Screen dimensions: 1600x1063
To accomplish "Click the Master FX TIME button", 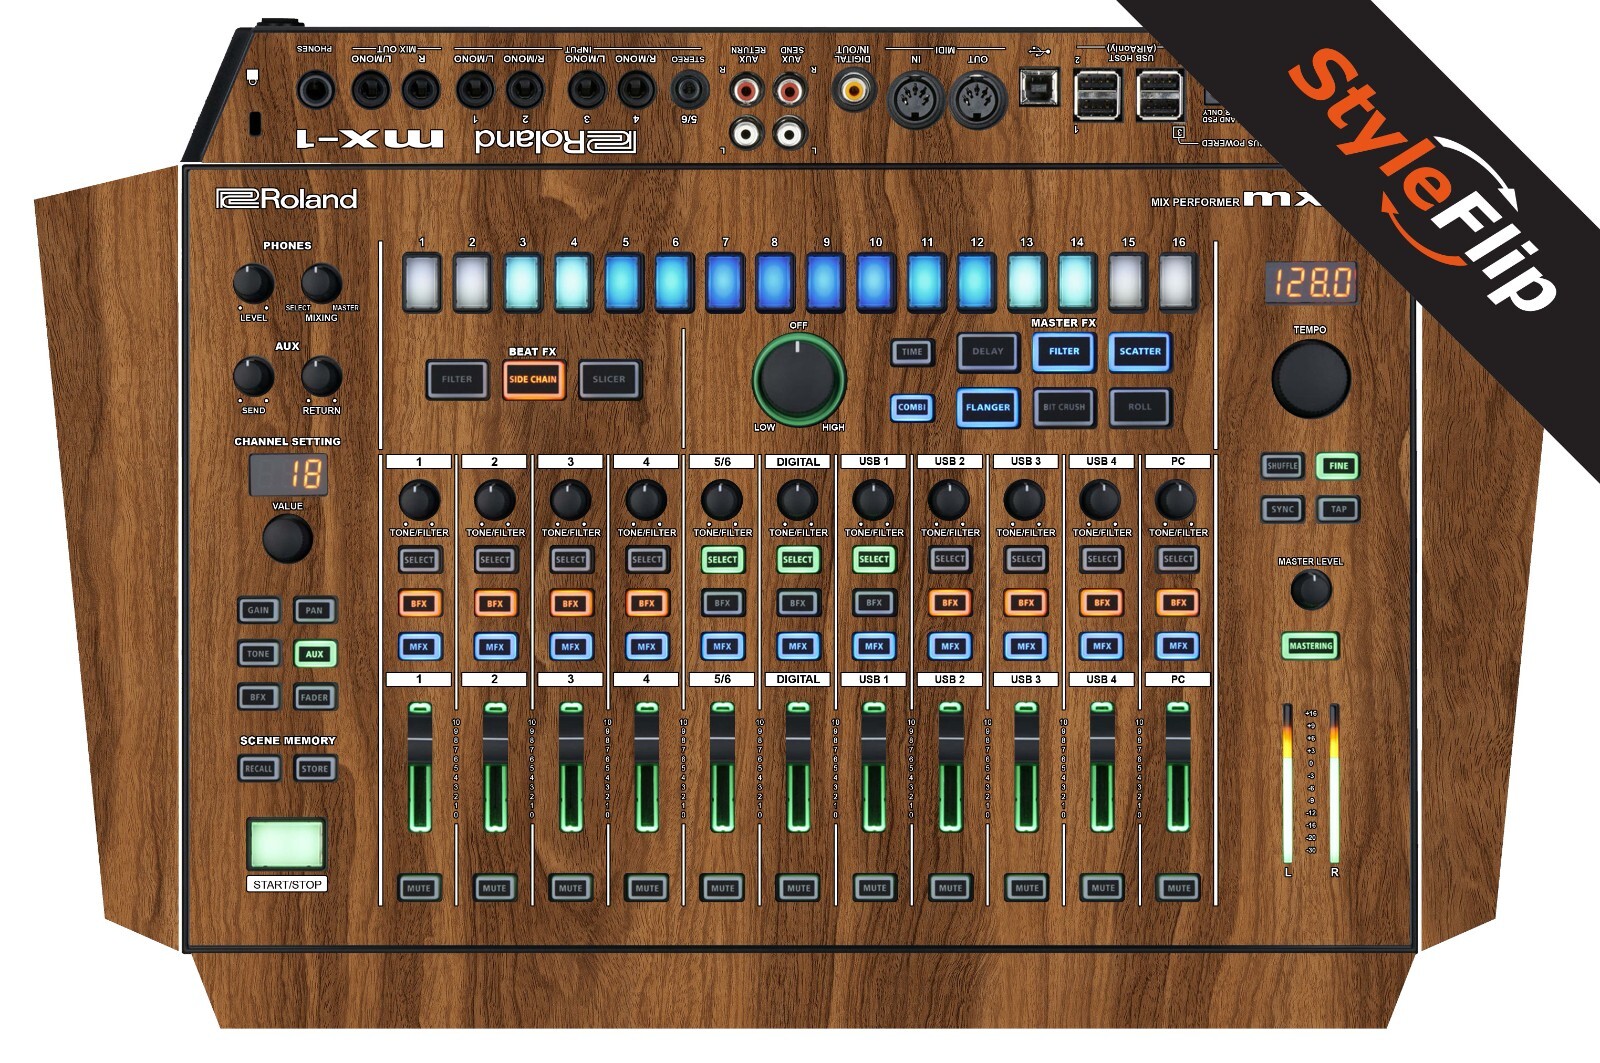I will [x=912, y=352].
